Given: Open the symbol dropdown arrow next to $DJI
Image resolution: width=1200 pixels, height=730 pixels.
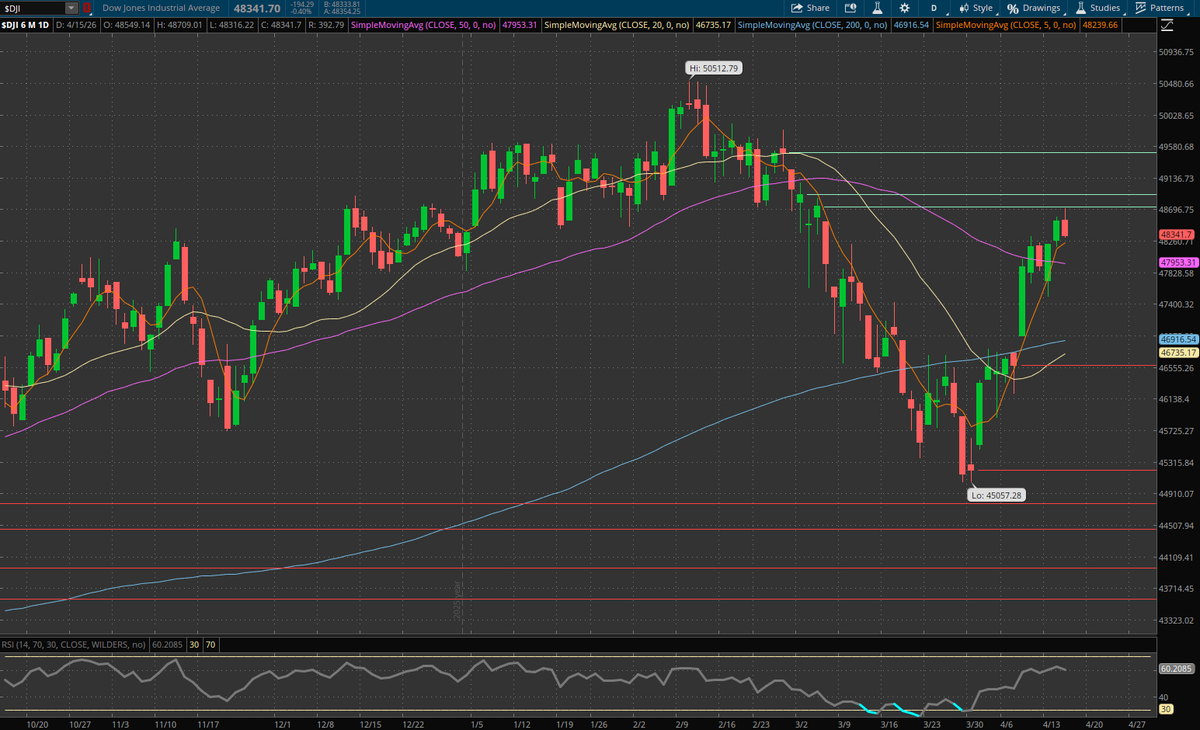Looking at the screenshot, I should point(71,8).
